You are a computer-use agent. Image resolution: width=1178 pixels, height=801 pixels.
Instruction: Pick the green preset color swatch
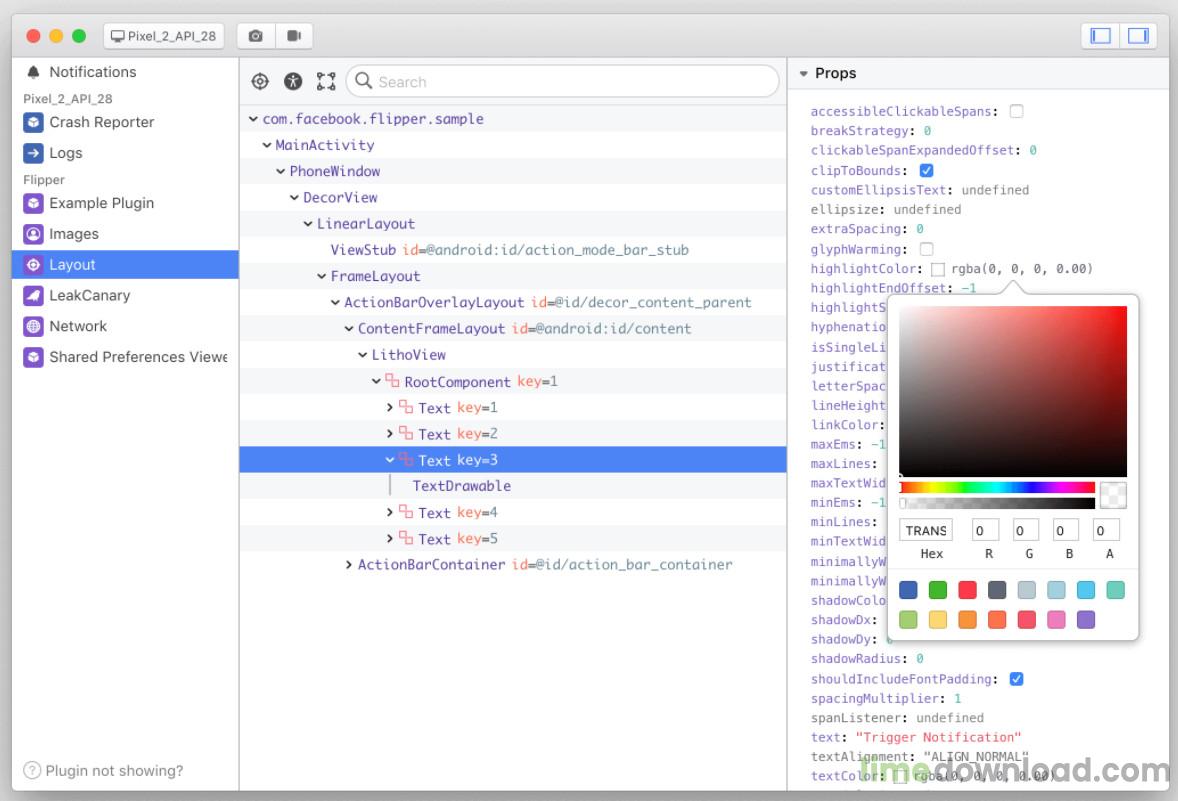(x=937, y=590)
